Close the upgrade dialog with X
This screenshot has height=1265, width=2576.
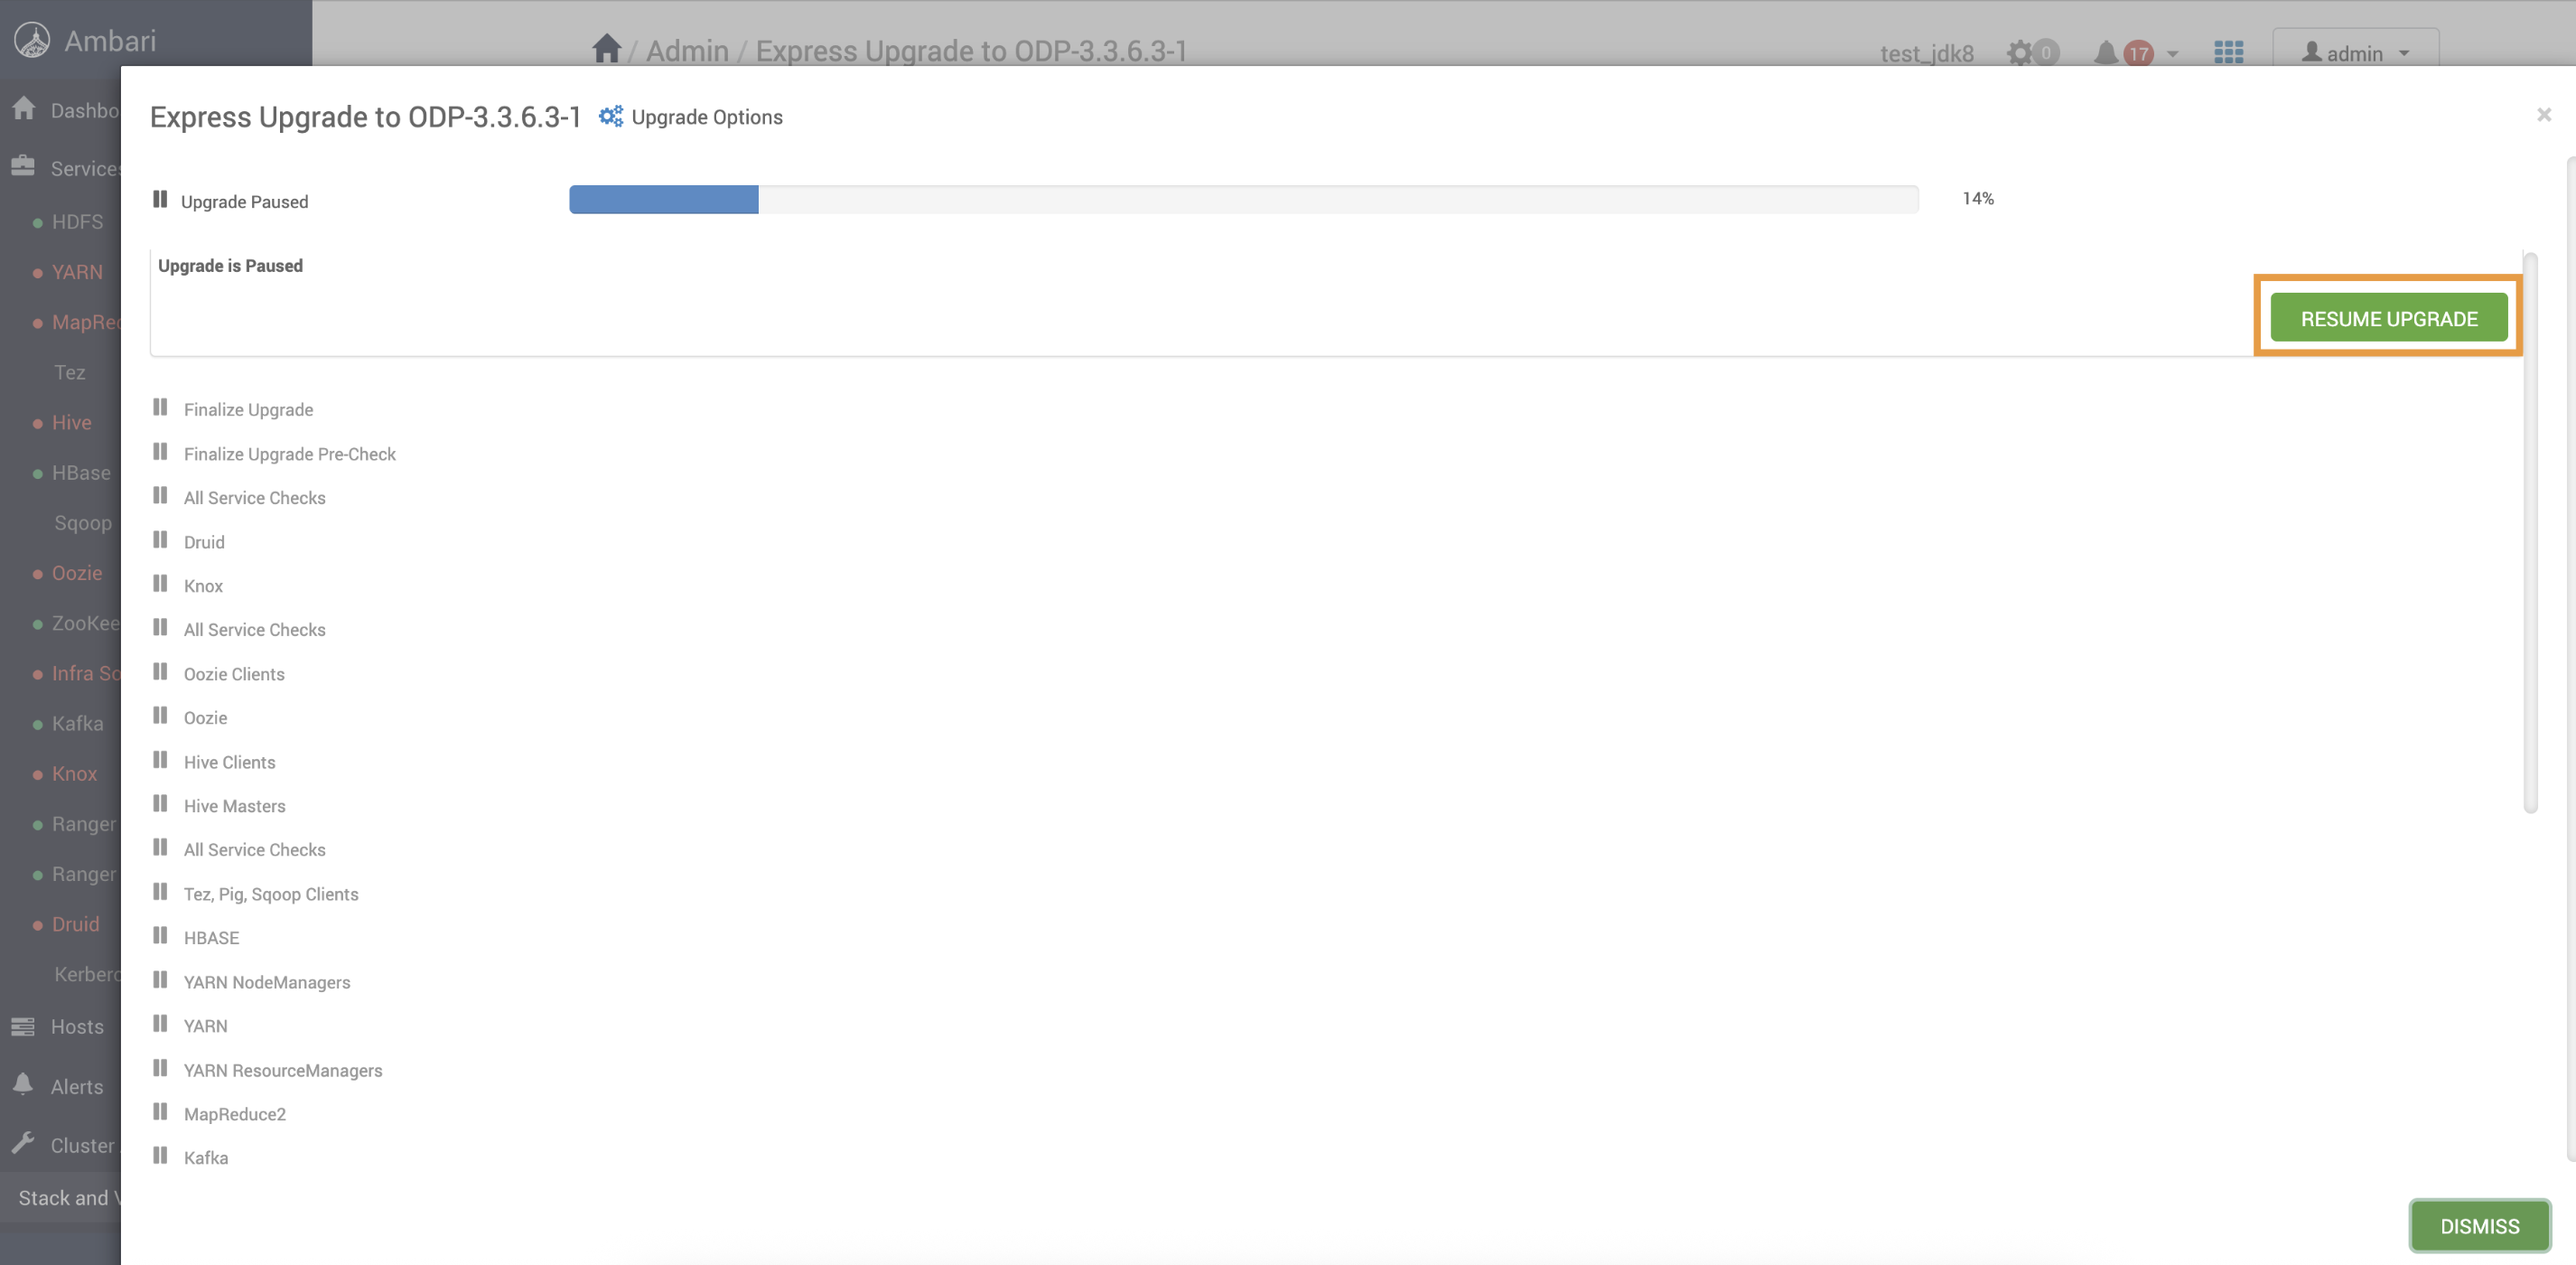click(x=2543, y=115)
